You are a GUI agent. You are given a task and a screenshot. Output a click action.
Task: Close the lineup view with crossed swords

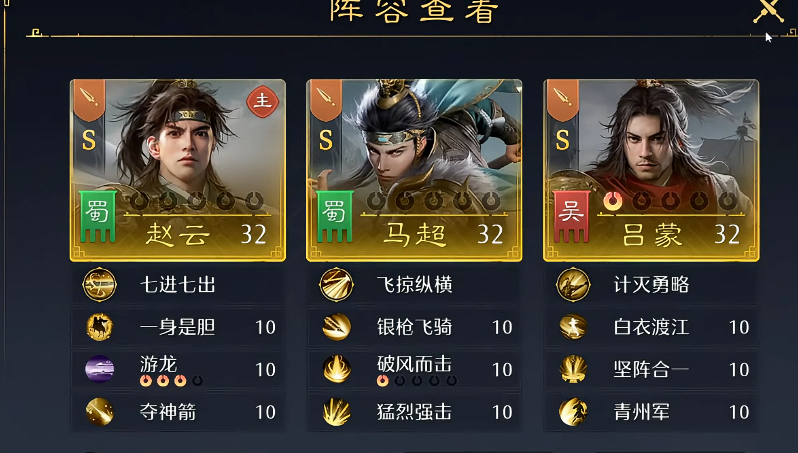click(x=769, y=10)
